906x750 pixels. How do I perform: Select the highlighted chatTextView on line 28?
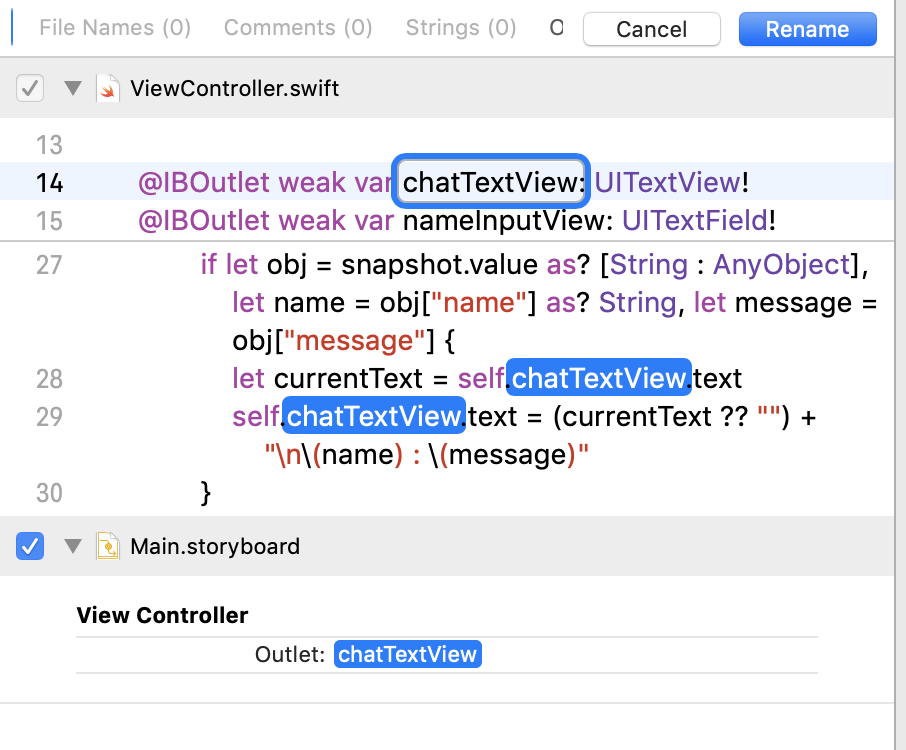pyautogui.click(x=598, y=378)
